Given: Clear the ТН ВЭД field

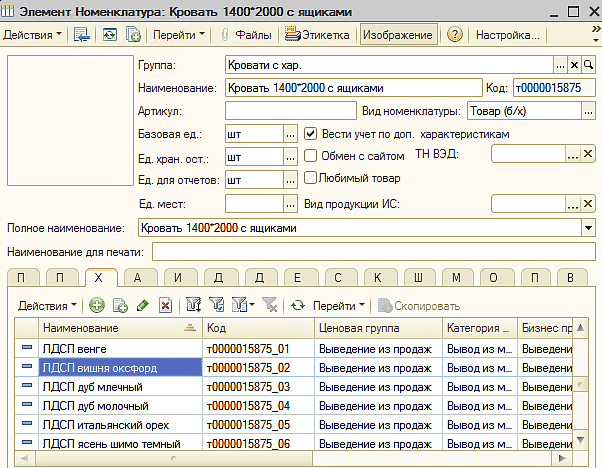Looking at the screenshot, I should pyautogui.click(x=588, y=154).
